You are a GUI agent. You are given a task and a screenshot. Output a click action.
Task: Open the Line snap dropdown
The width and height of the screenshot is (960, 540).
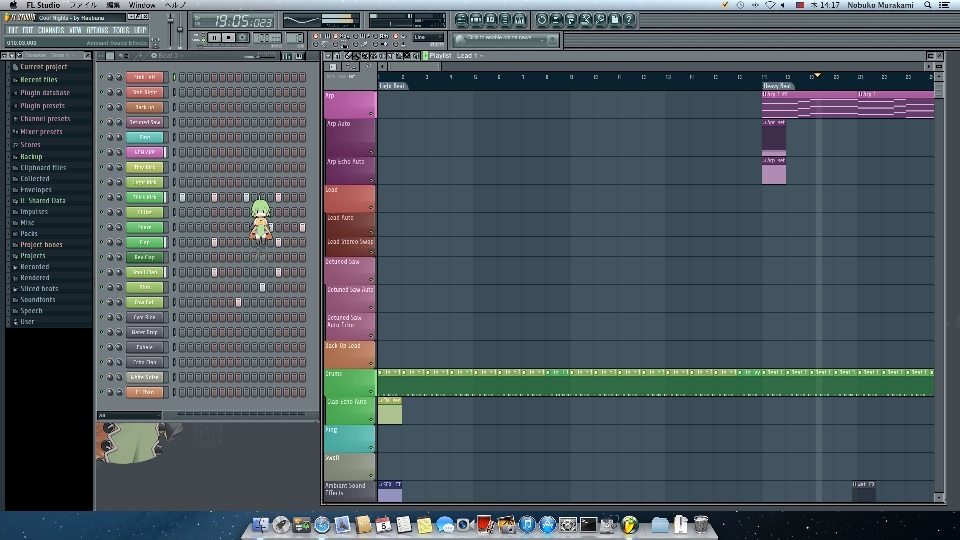428,38
